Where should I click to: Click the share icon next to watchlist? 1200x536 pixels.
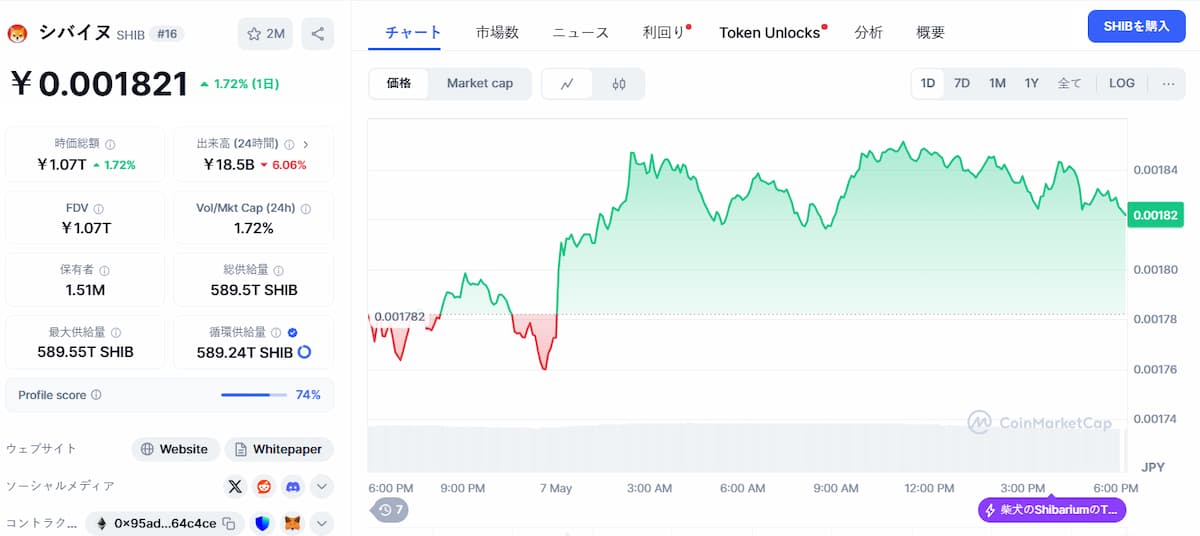317,34
